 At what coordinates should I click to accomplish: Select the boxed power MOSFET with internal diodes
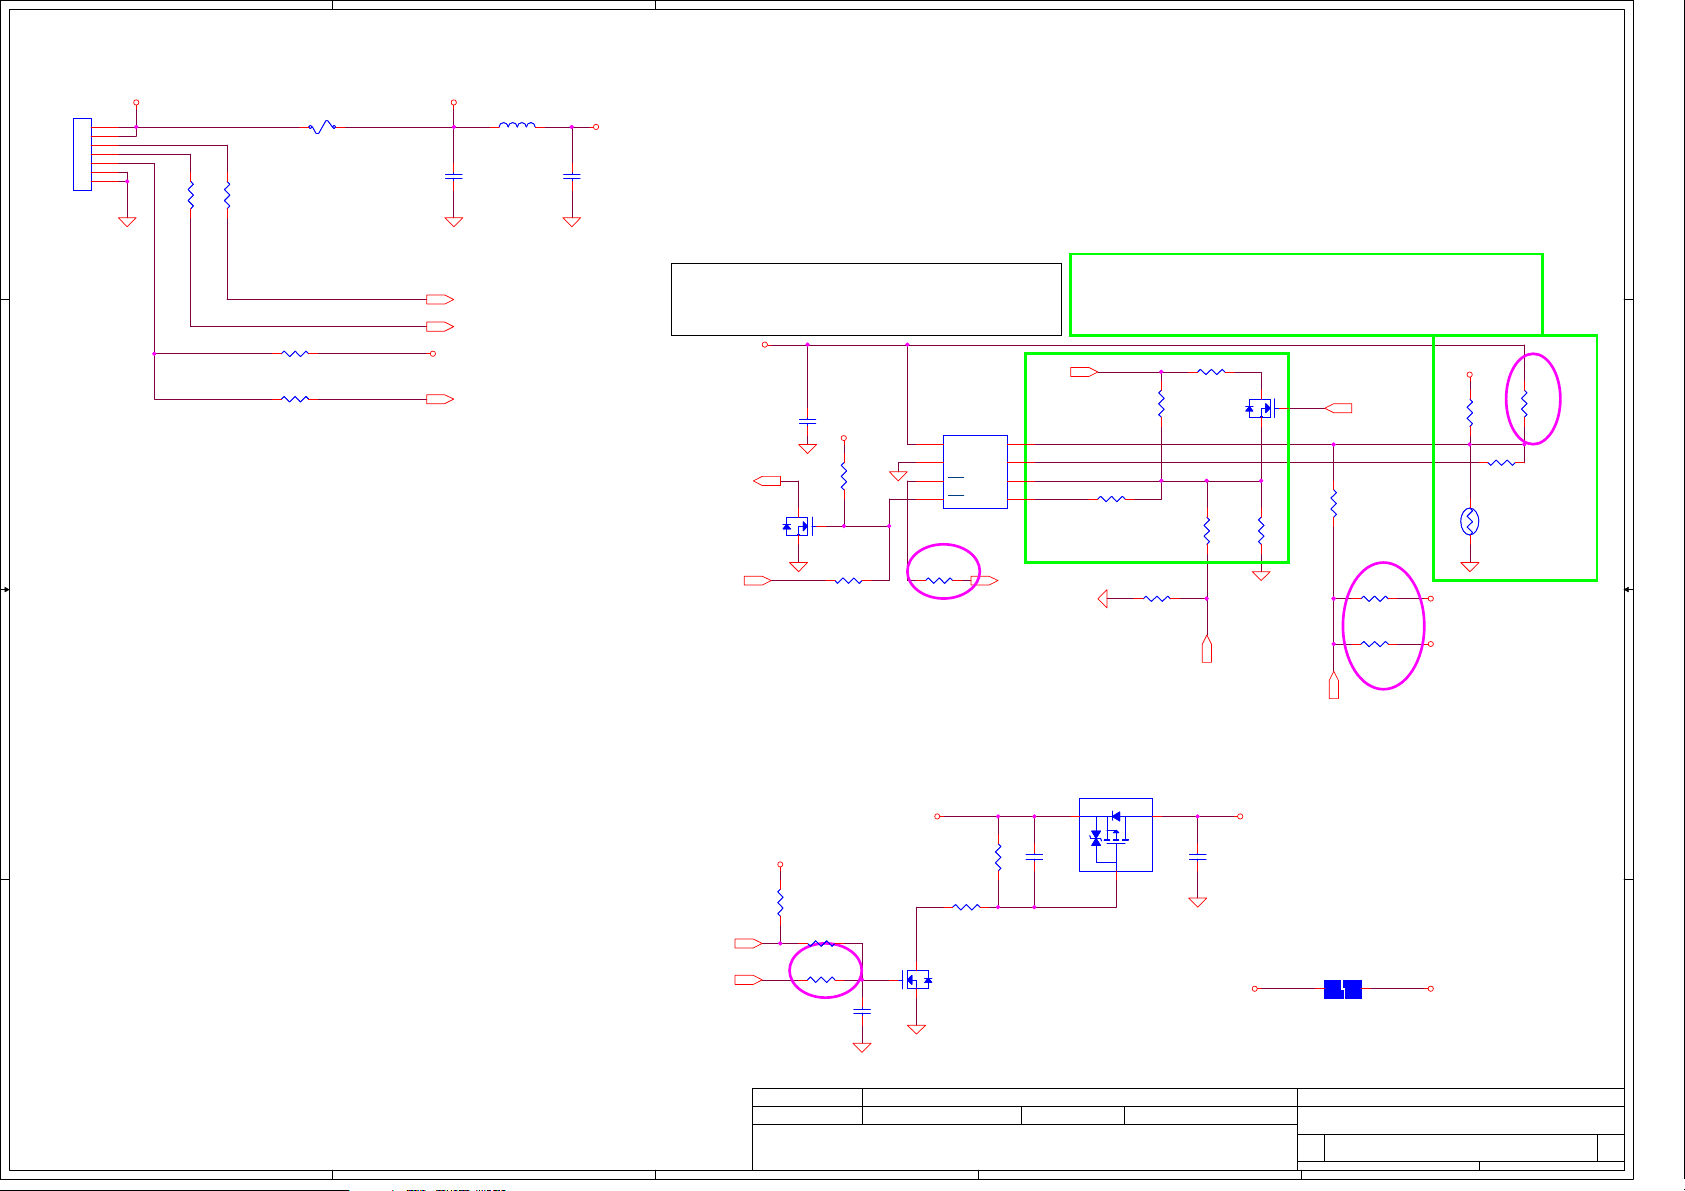[x=1116, y=835]
